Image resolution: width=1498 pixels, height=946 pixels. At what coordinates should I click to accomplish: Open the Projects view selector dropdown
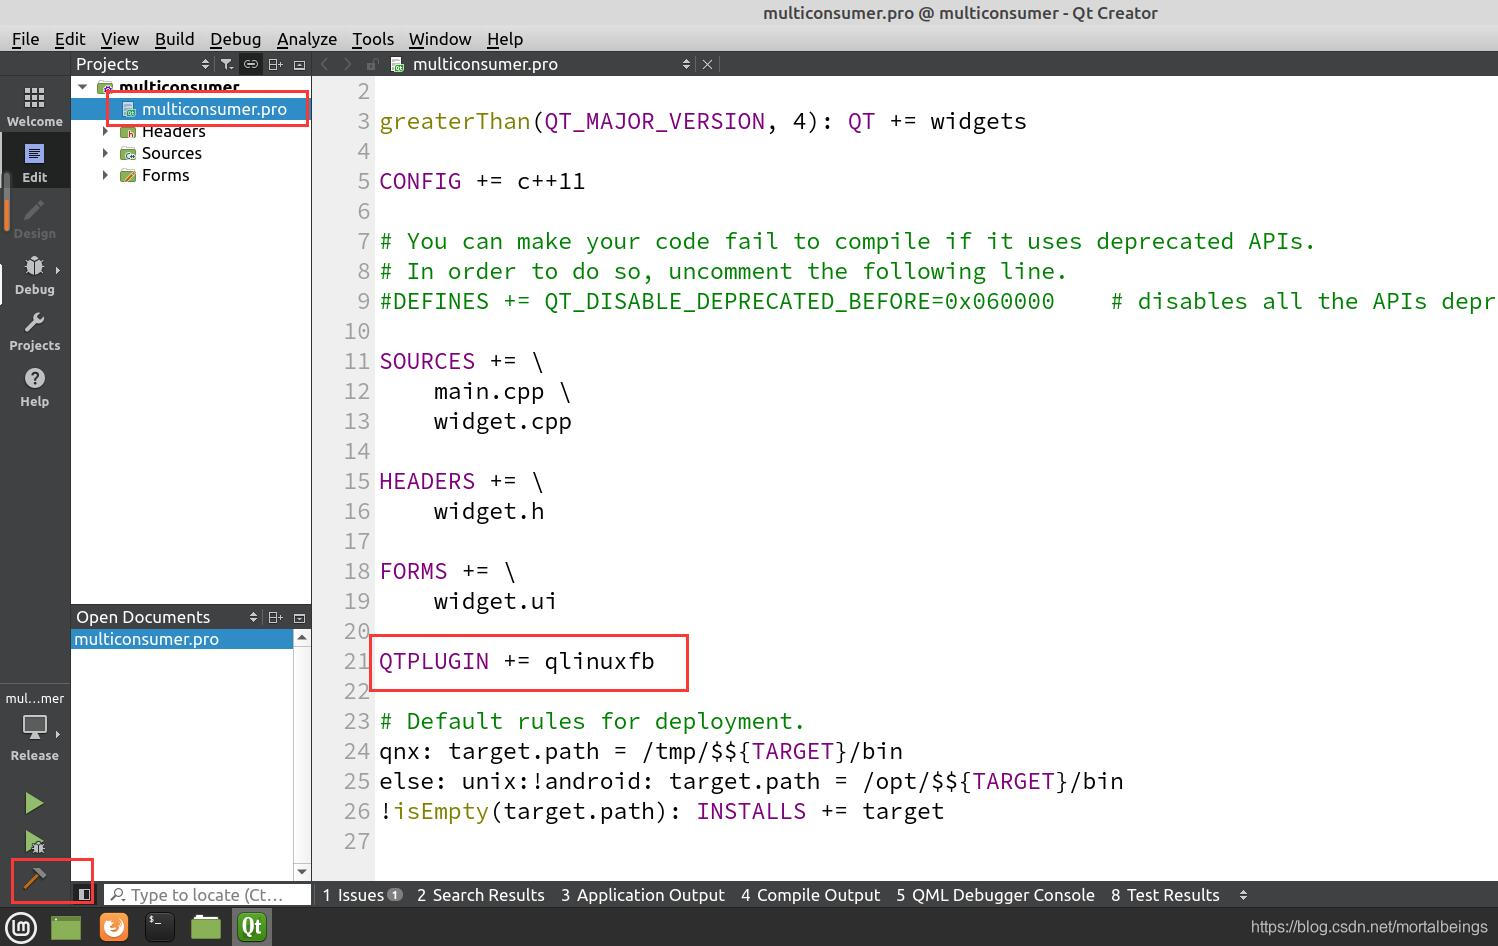[x=205, y=64]
